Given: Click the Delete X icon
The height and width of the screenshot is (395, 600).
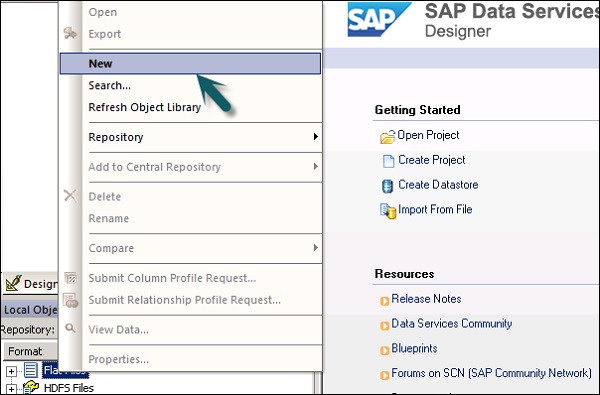Looking at the screenshot, I should point(70,196).
